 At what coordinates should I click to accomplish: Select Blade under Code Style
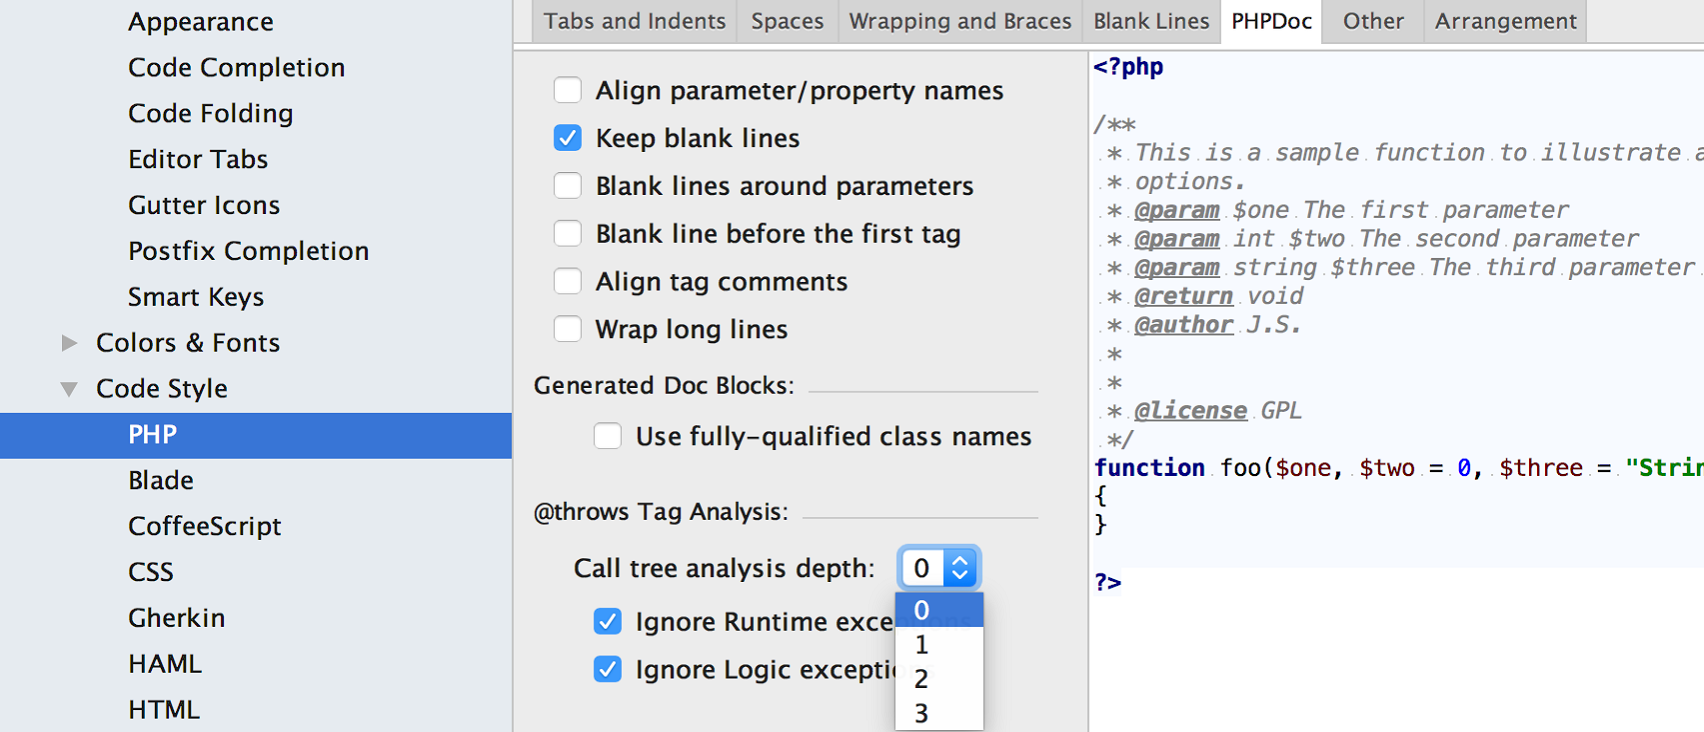(x=161, y=481)
